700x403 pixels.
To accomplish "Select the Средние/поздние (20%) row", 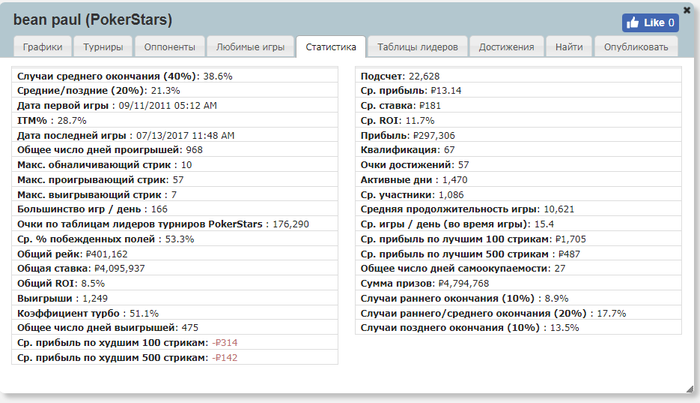I will (x=175, y=91).
